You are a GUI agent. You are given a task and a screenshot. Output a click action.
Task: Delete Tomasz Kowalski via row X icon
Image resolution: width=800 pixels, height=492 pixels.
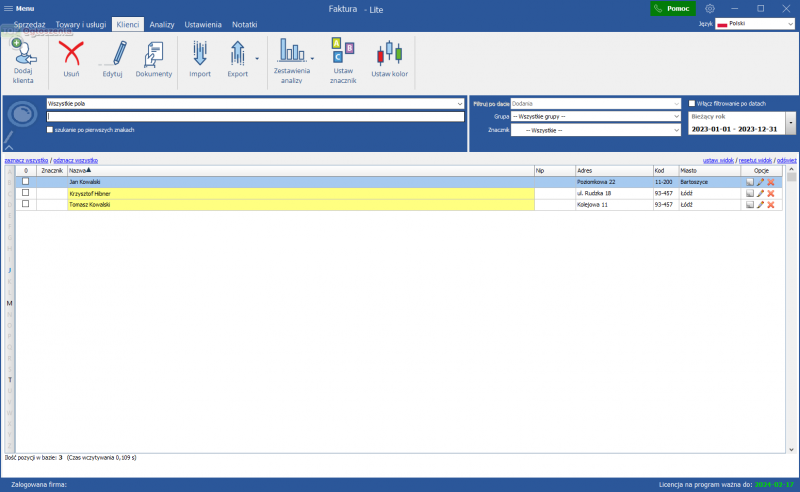771,205
